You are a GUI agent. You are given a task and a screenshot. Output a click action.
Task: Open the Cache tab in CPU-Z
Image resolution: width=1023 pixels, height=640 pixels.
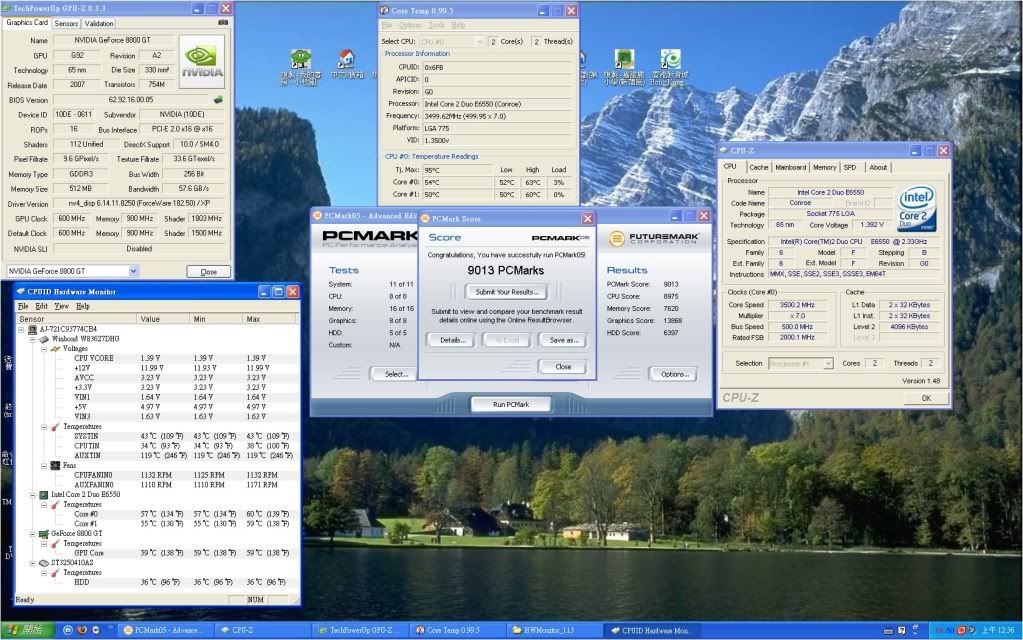pyautogui.click(x=759, y=168)
